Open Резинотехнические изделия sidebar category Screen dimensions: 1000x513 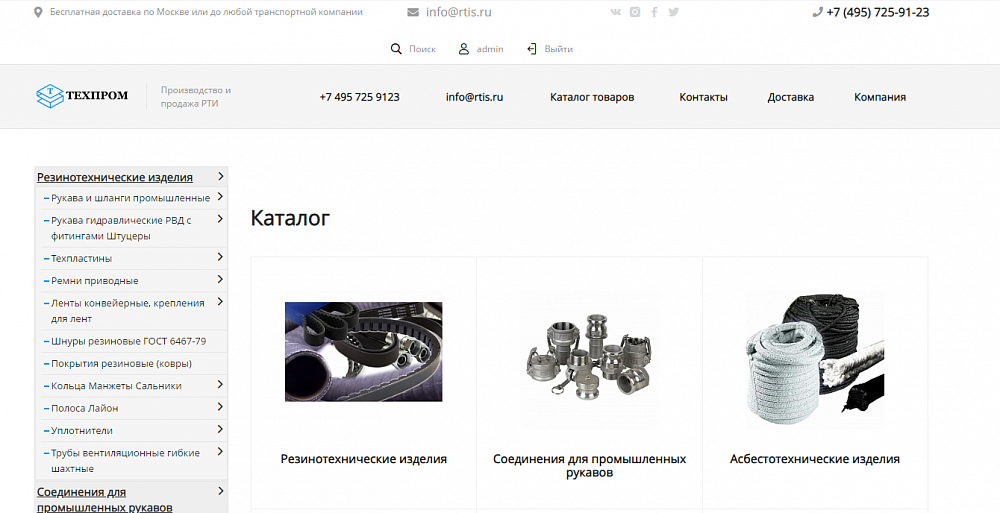tap(115, 177)
